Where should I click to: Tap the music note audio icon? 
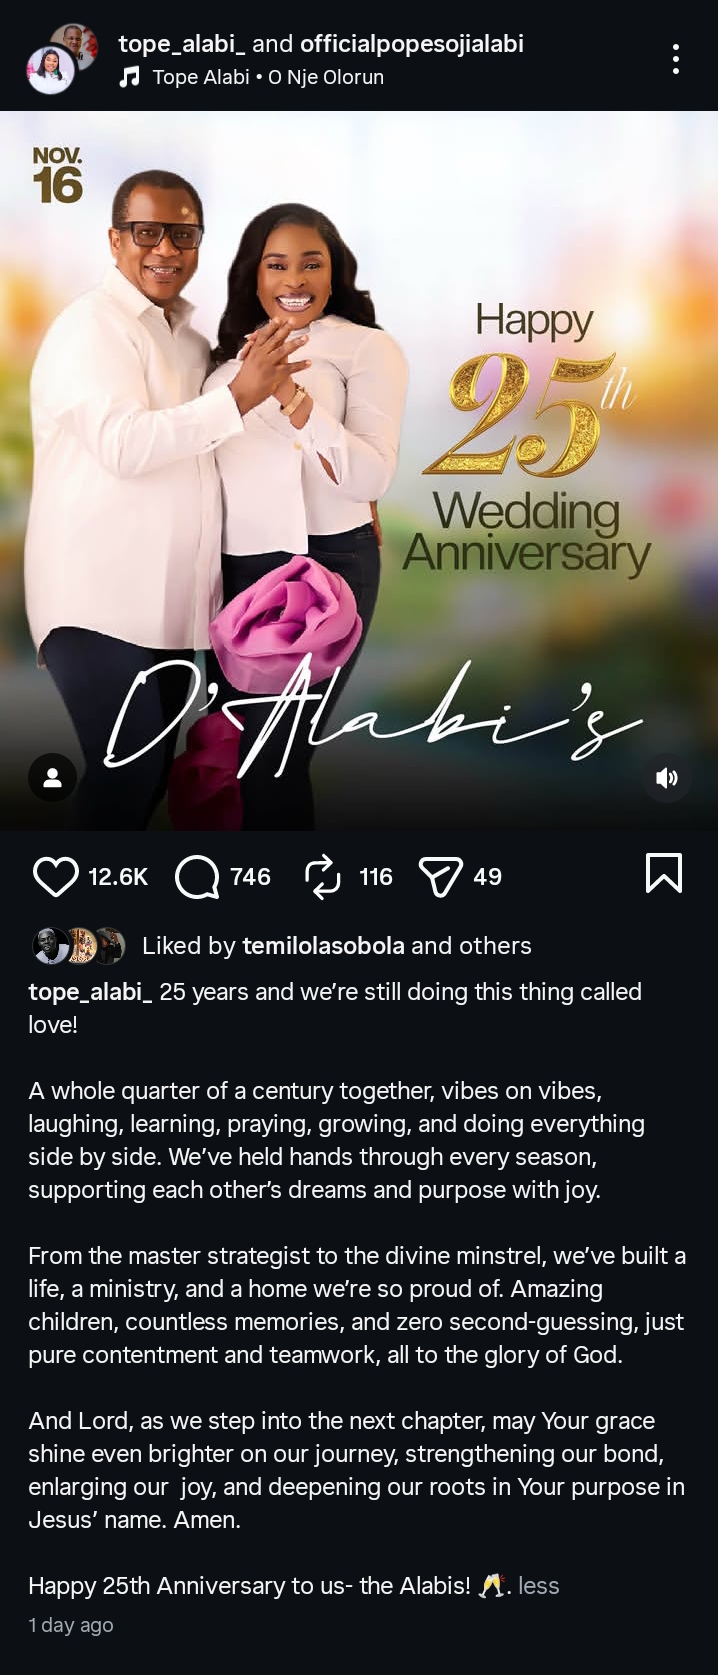[129, 77]
